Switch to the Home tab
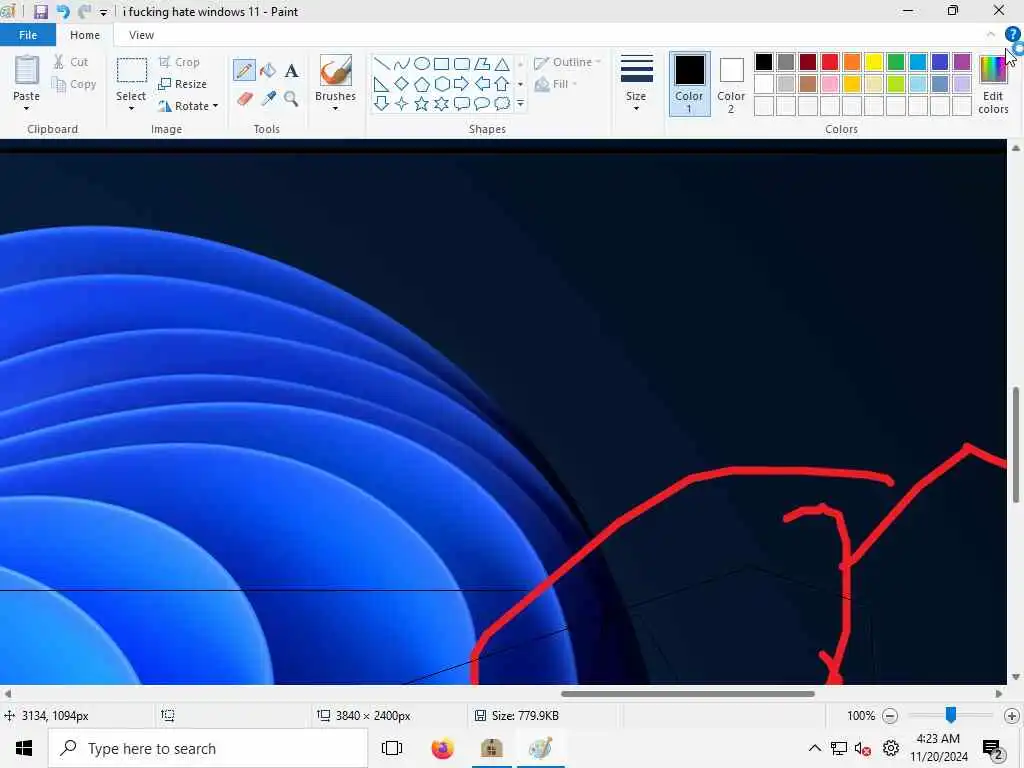This screenshot has height=768, width=1024. [x=85, y=35]
